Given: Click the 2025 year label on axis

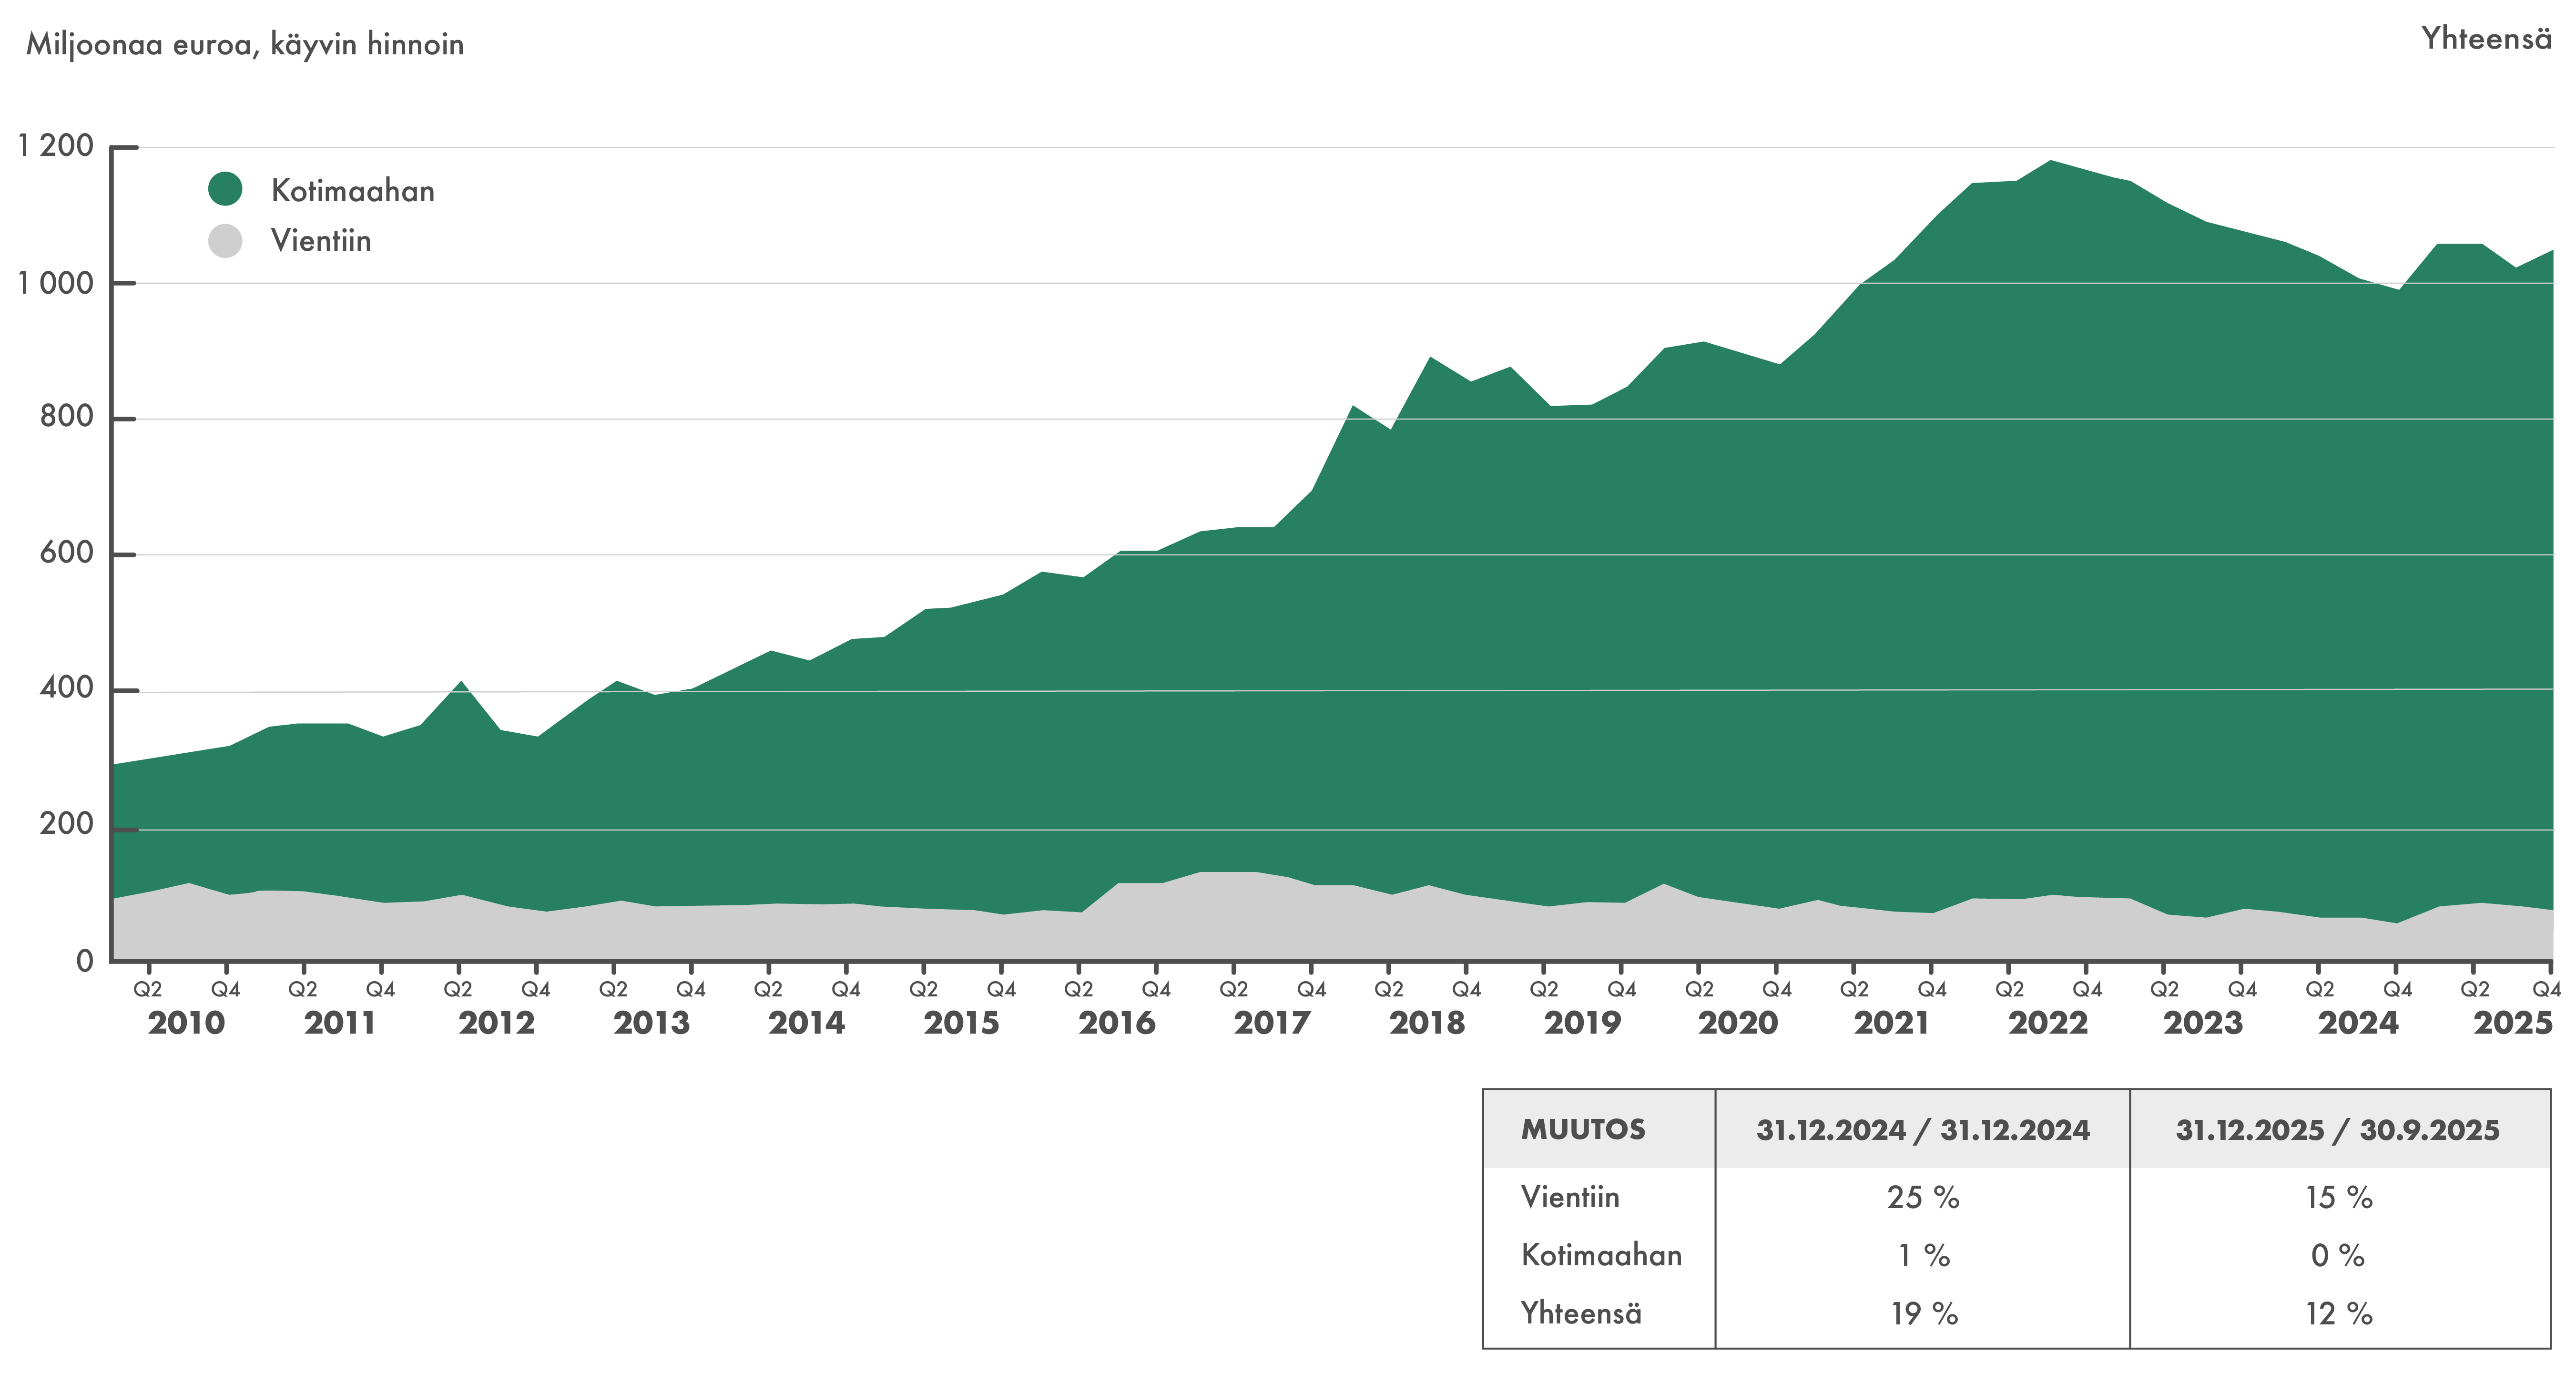Looking at the screenshot, I should click(2513, 1023).
